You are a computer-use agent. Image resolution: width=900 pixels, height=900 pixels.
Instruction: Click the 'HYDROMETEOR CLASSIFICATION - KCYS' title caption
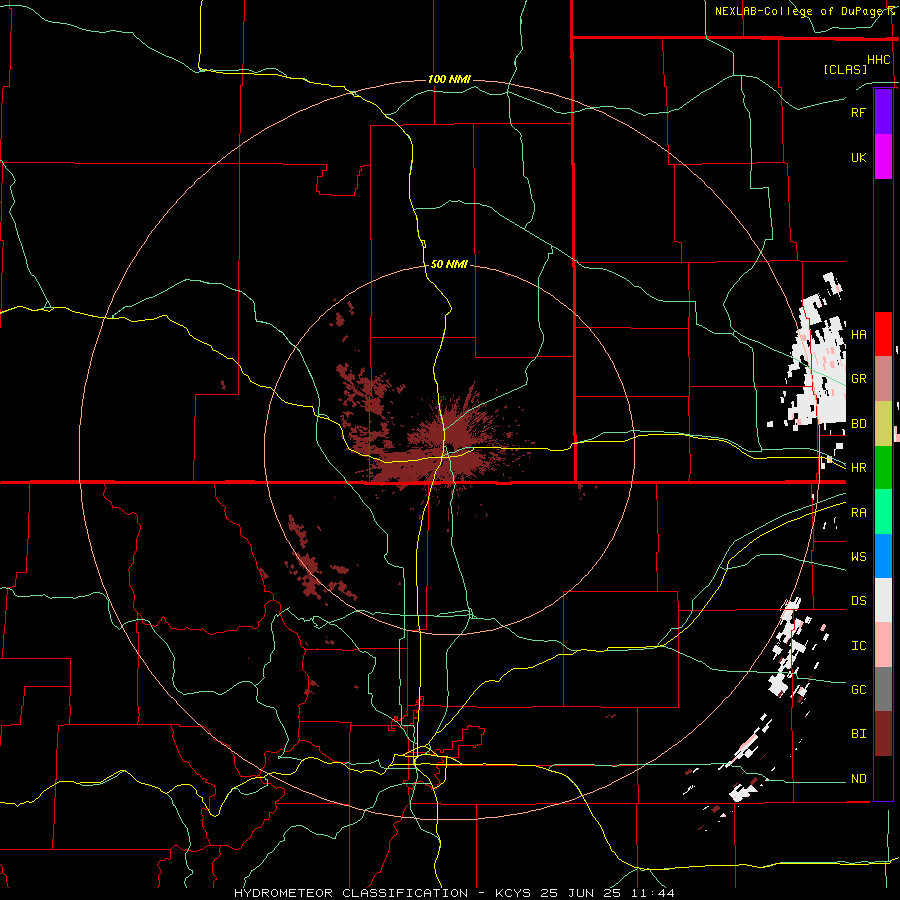click(378, 893)
